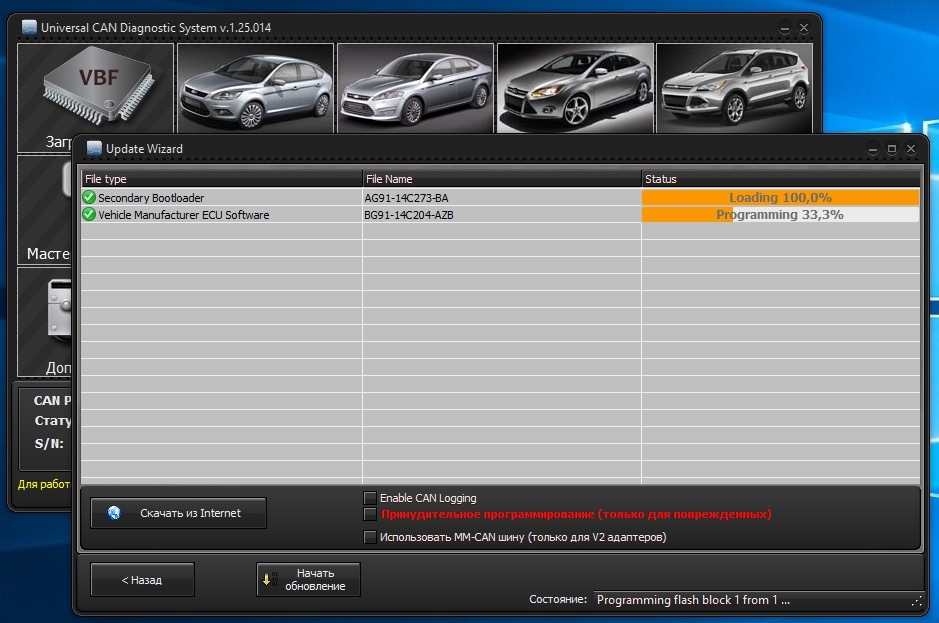Viewport: 939px width, 623px height.
Task: Toggle the red Принудительное программирование checkbox
Action: pyautogui.click(x=371, y=514)
